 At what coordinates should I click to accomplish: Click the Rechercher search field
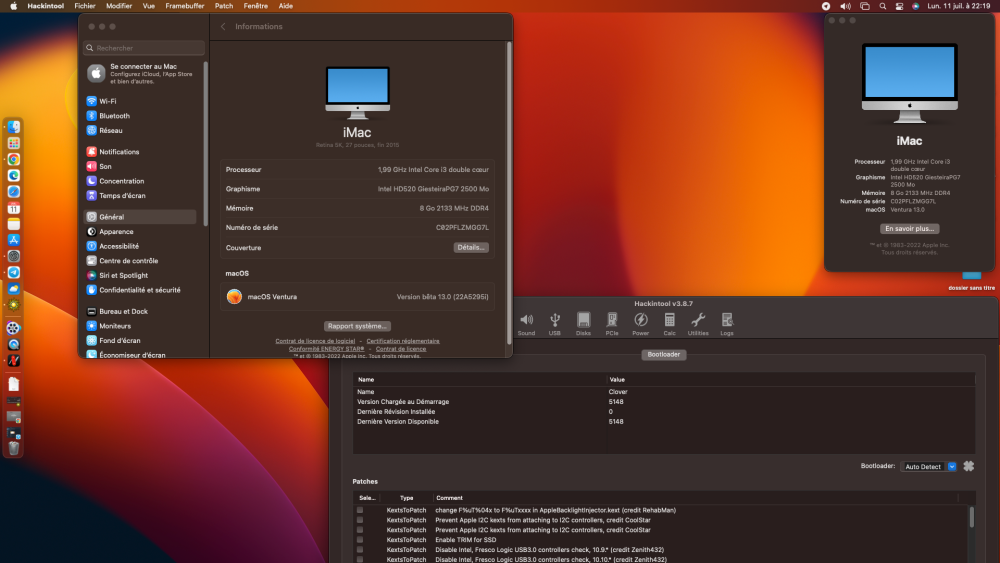[x=143, y=48]
